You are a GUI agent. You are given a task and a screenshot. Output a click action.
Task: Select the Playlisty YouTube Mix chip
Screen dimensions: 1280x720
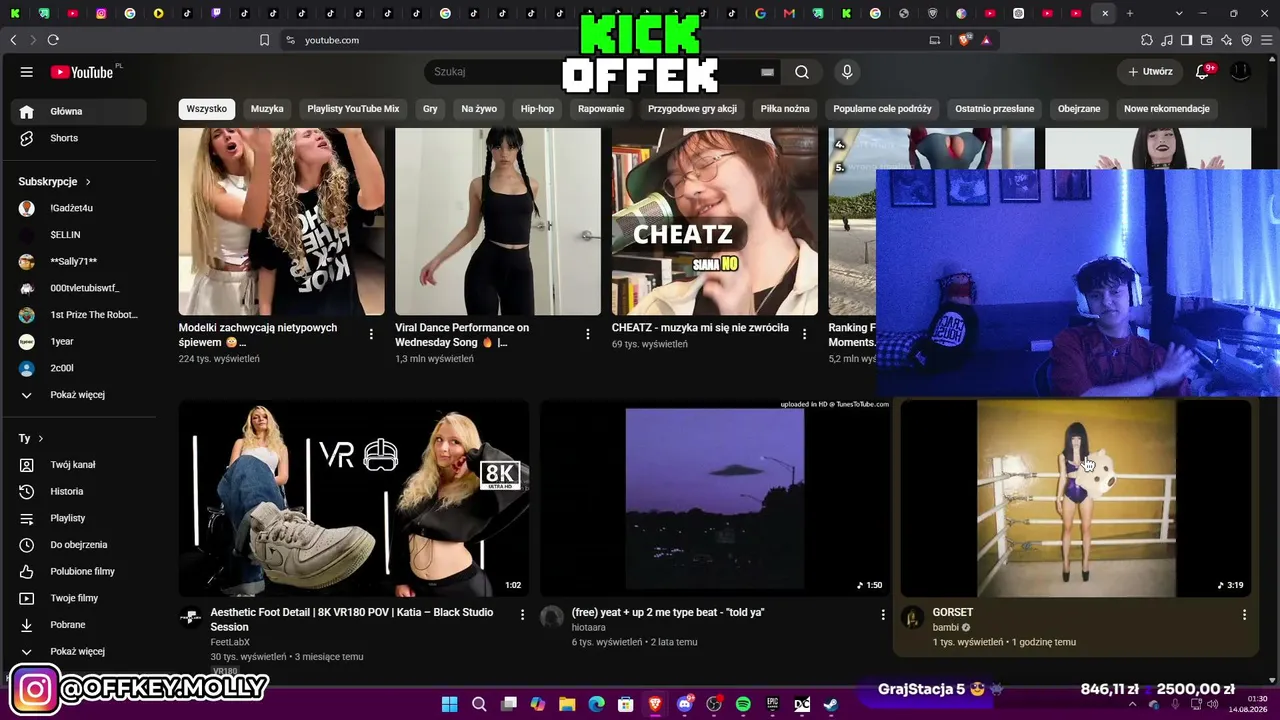pos(353,109)
